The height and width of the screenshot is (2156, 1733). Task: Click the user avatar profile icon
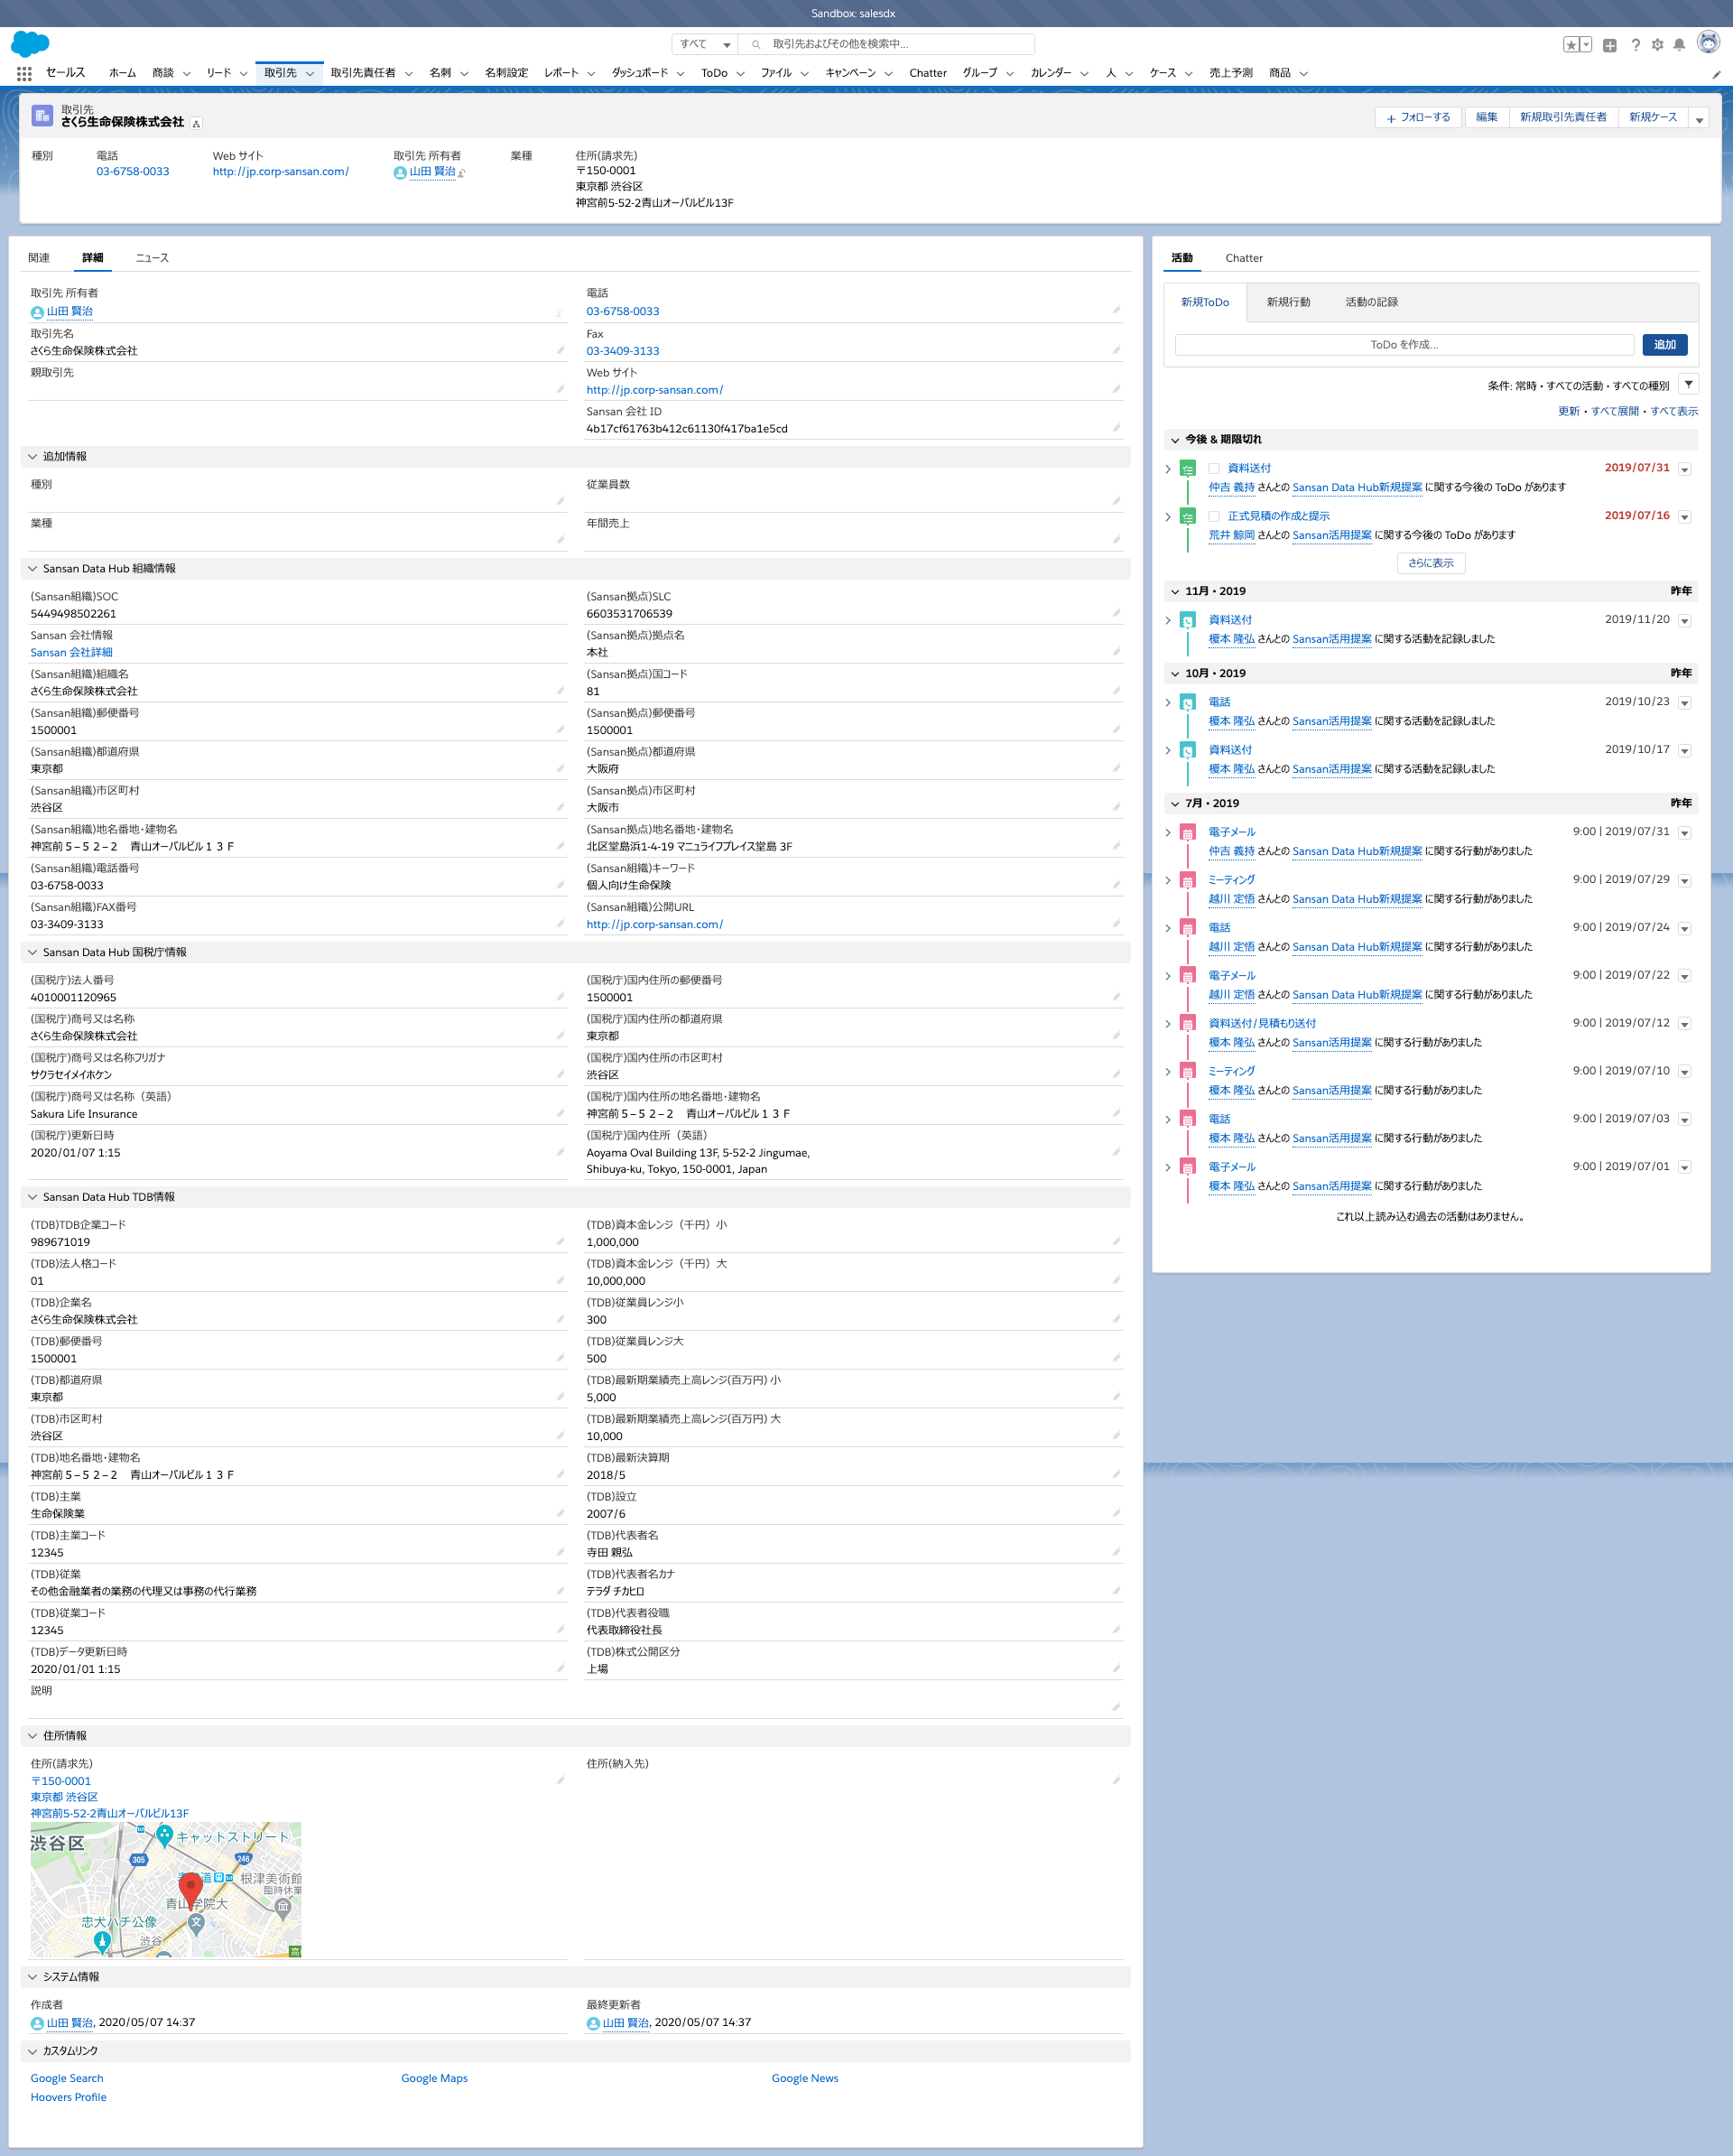tap(1708, 43)
